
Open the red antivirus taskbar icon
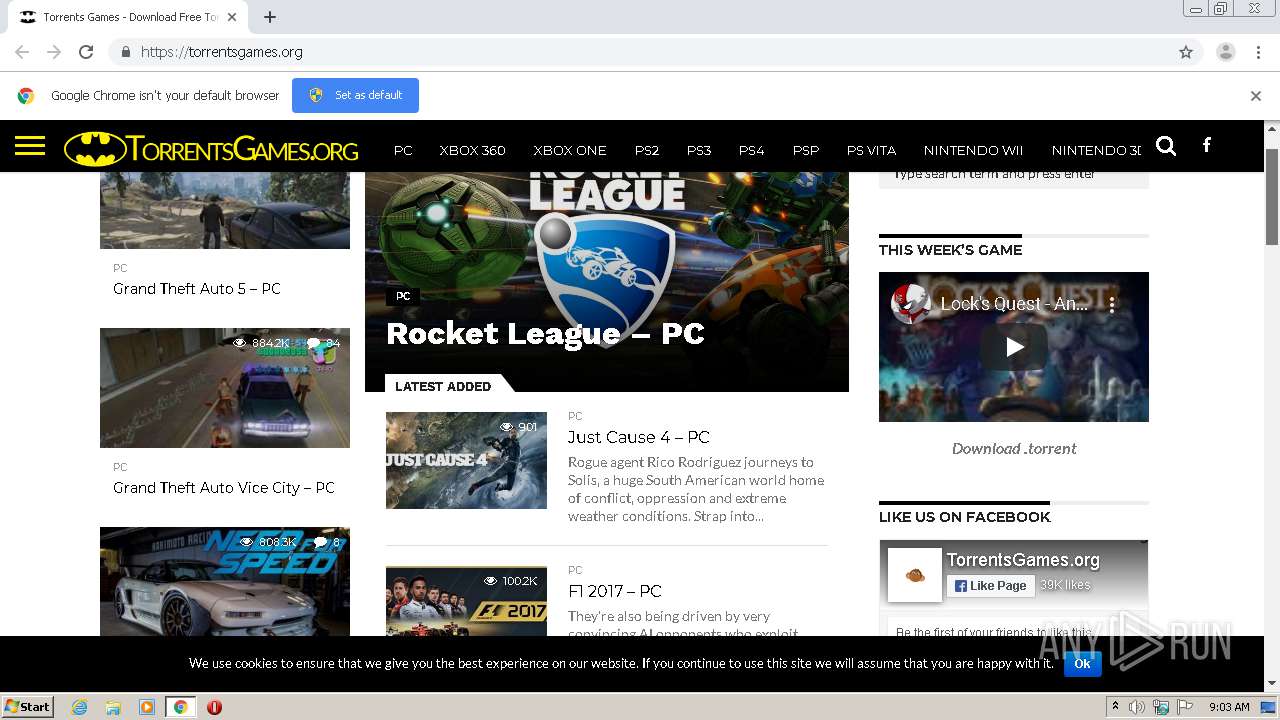pos(214,707)
